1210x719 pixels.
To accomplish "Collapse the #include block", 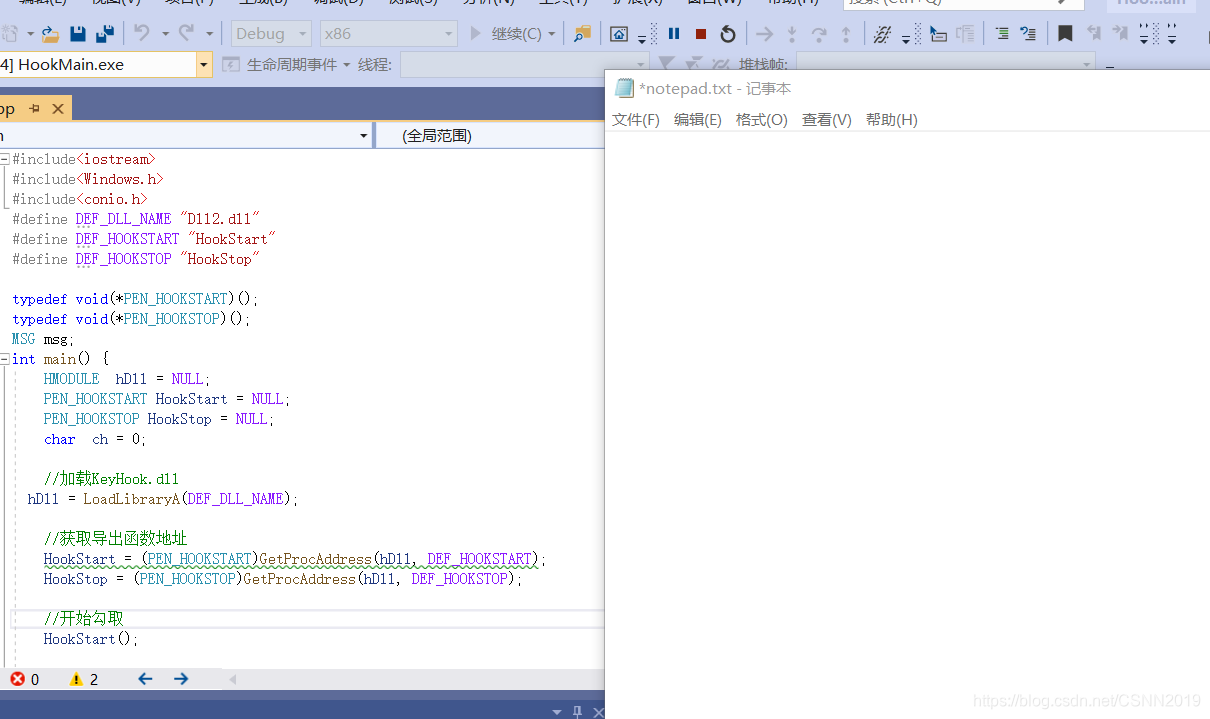I will [5, 159].
